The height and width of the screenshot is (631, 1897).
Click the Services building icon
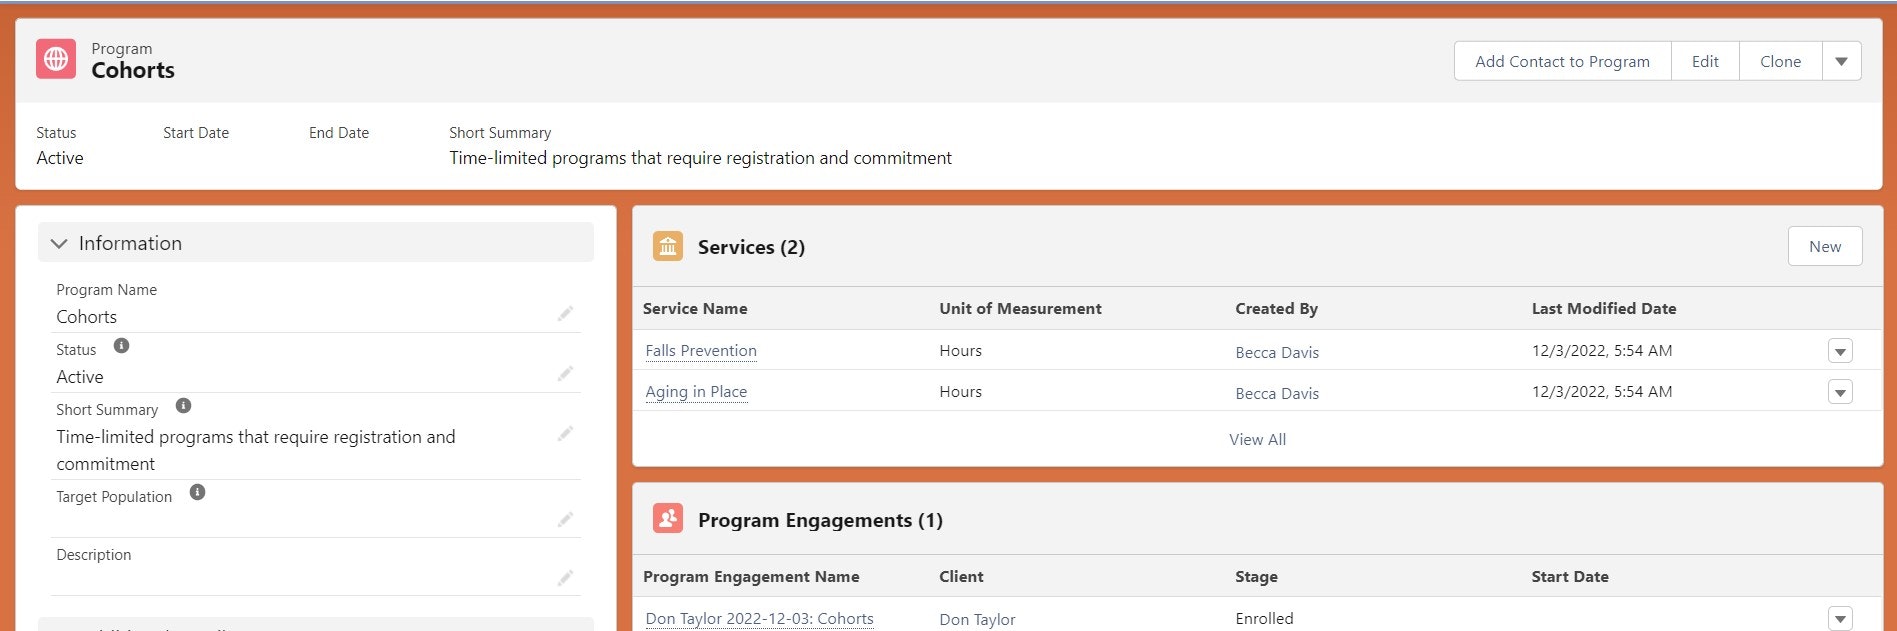[668, 246]
